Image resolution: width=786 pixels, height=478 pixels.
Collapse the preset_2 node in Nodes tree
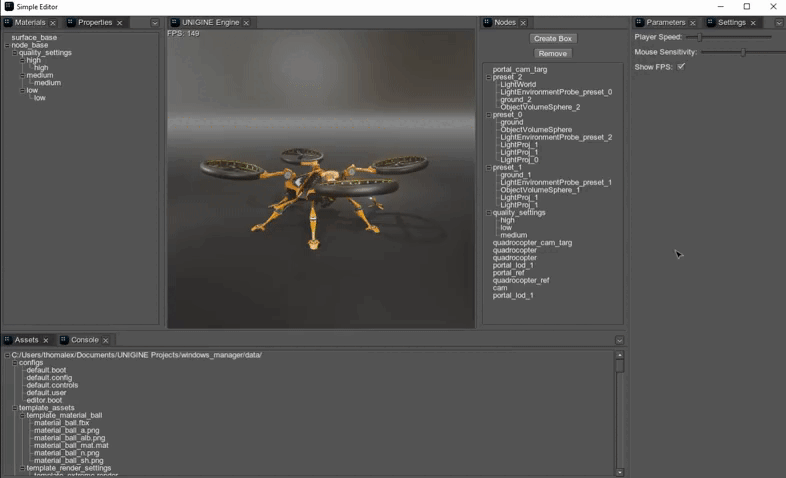point(489,77)
